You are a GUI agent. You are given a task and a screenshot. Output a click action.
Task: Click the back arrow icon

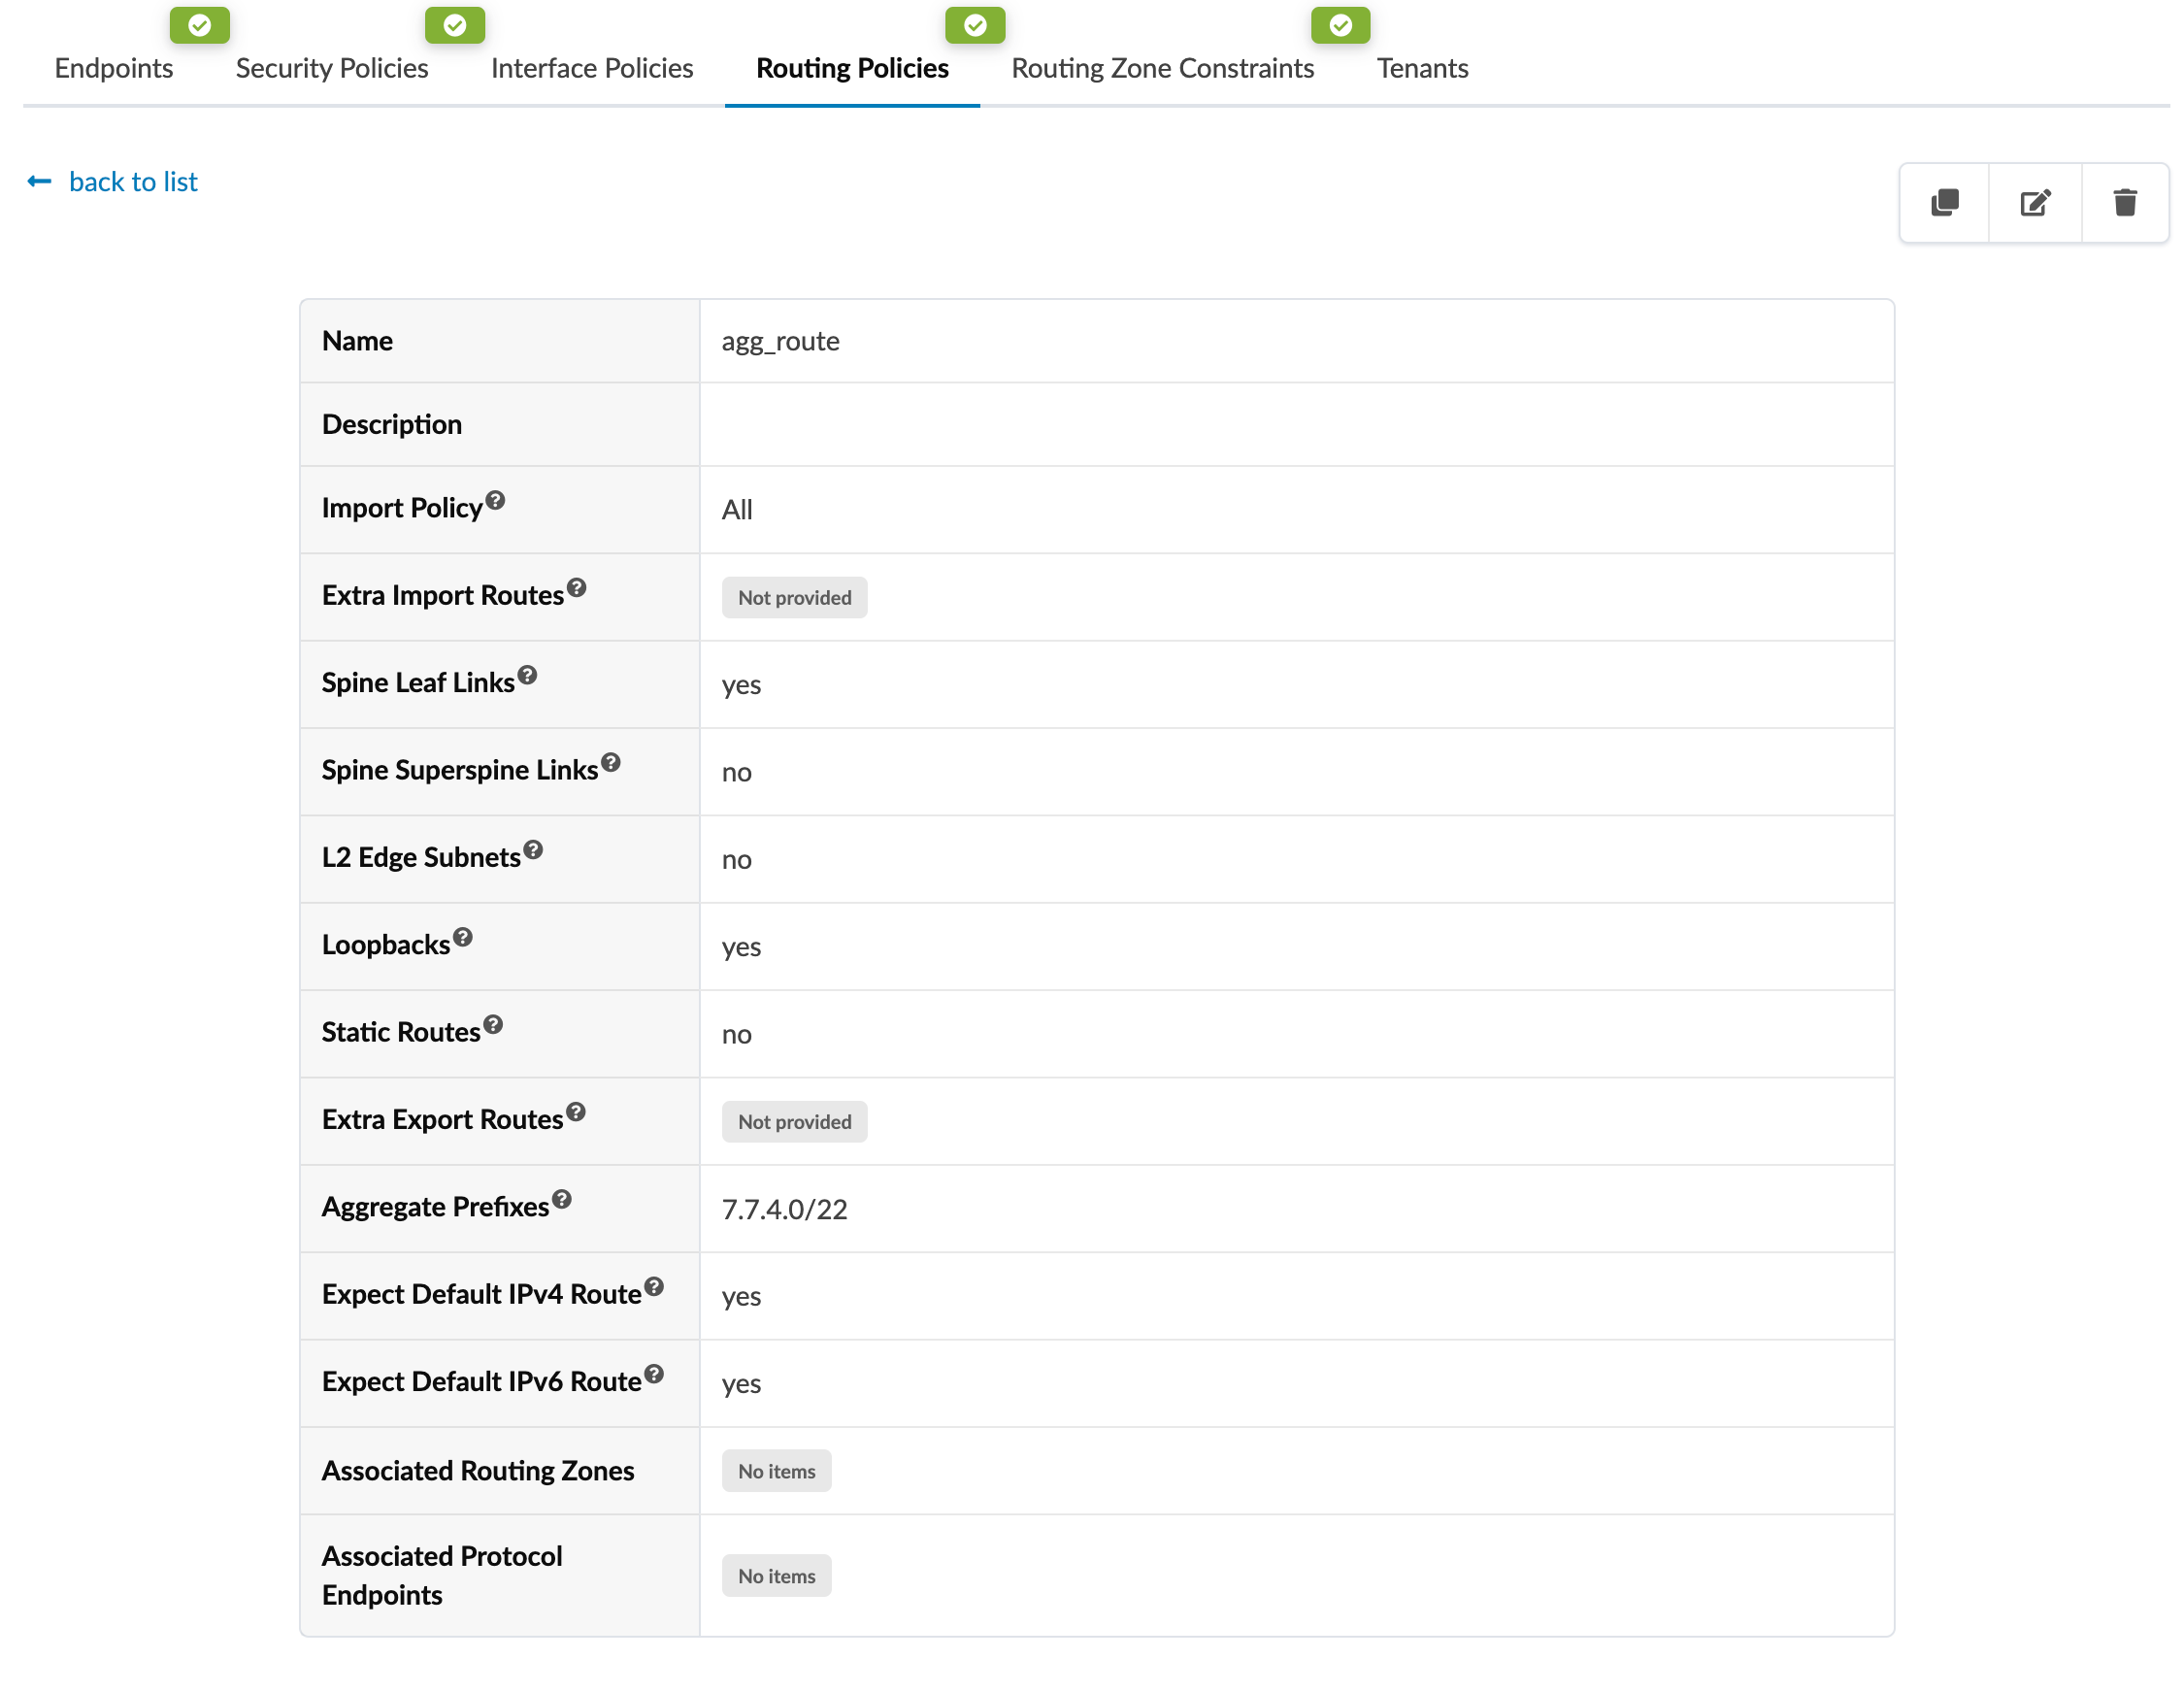39,182
